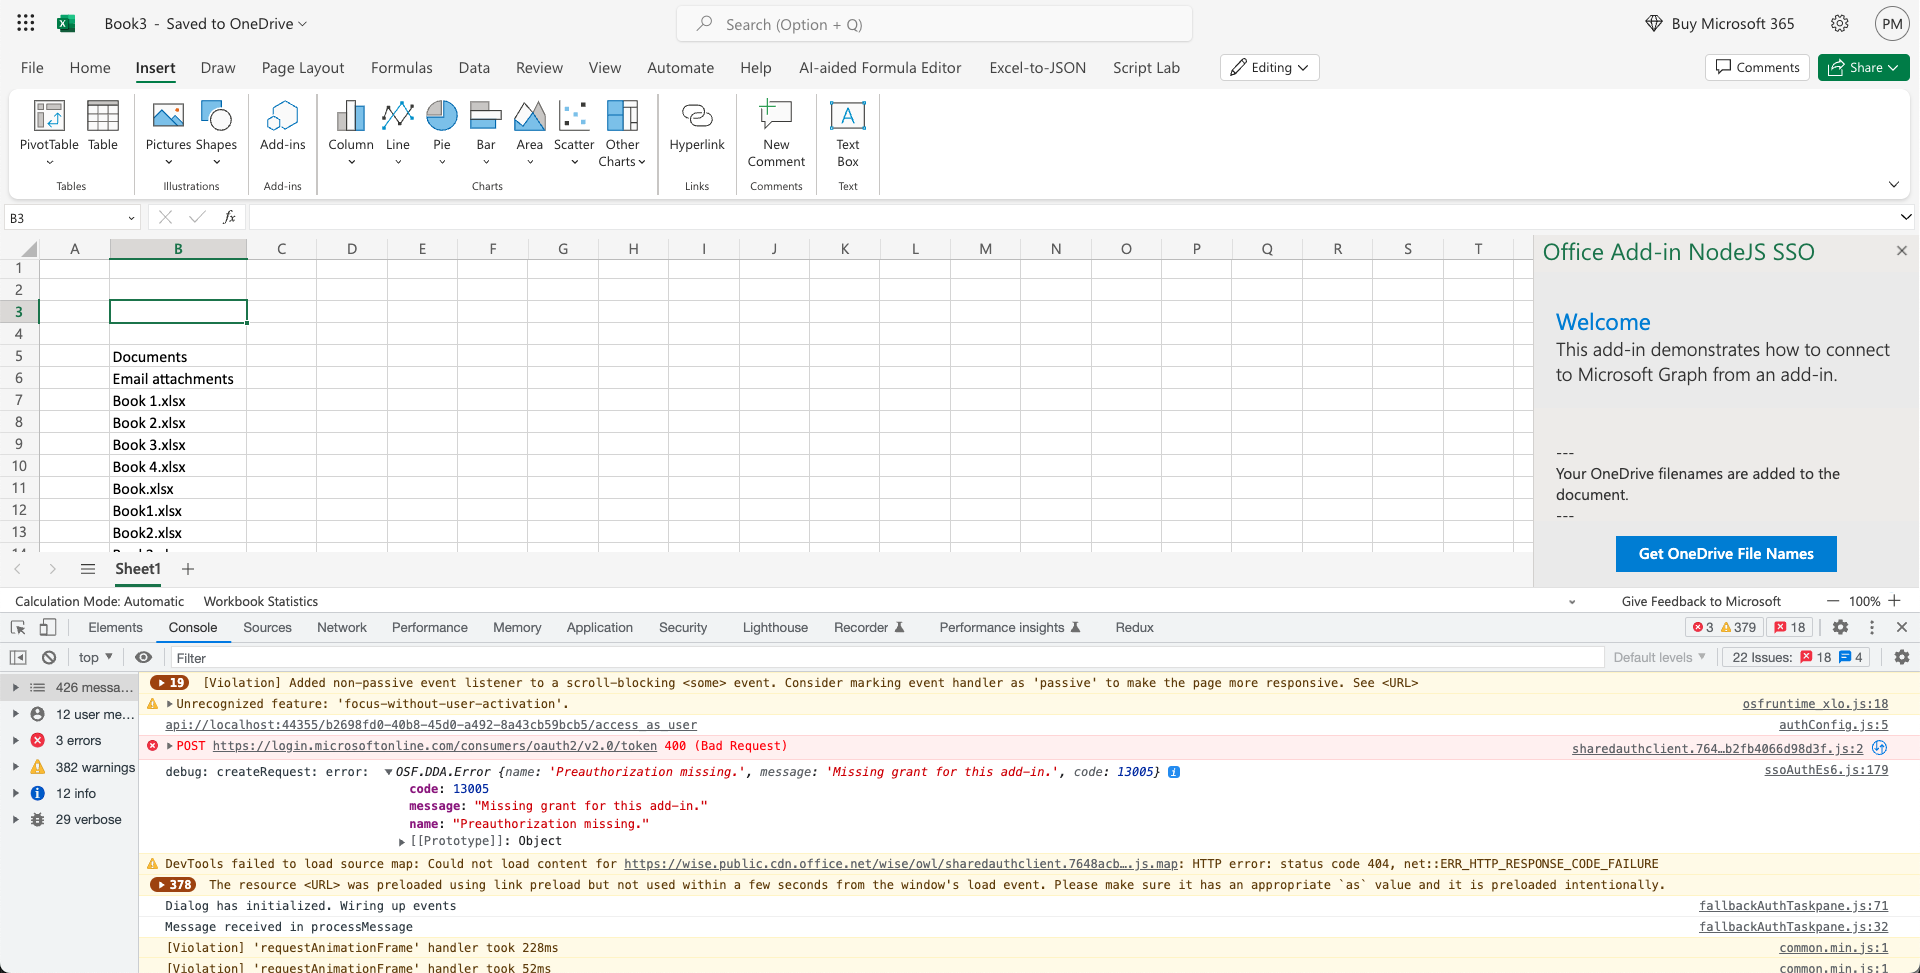Zoom in using the plus control
1920x973 pixels.
(x=1897, y=601)
